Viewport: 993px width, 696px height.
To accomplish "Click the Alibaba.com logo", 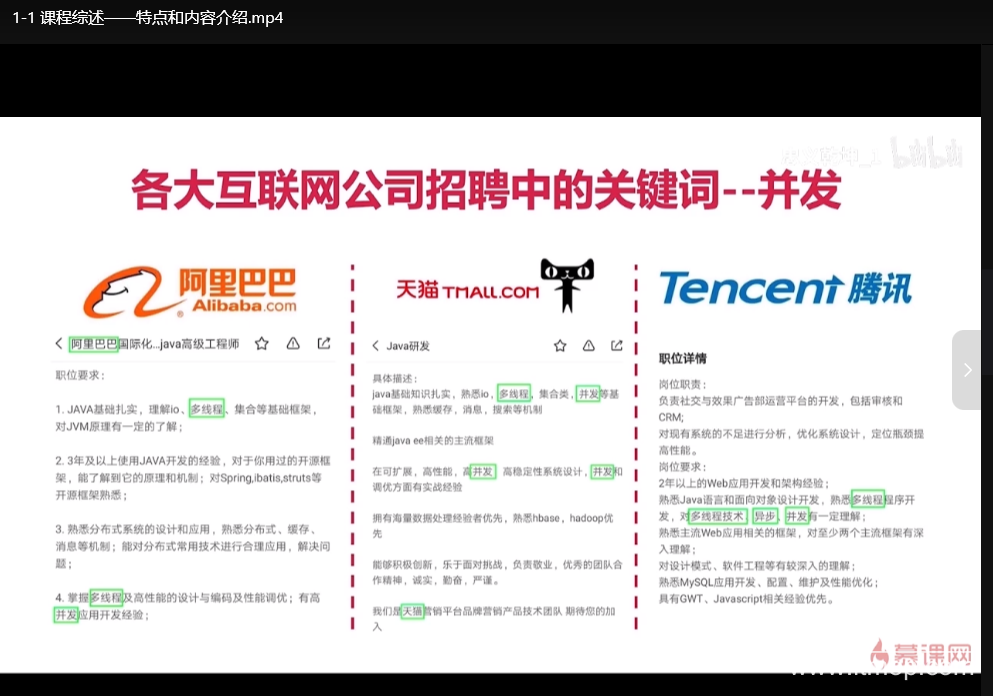I will tap(191, 291).
